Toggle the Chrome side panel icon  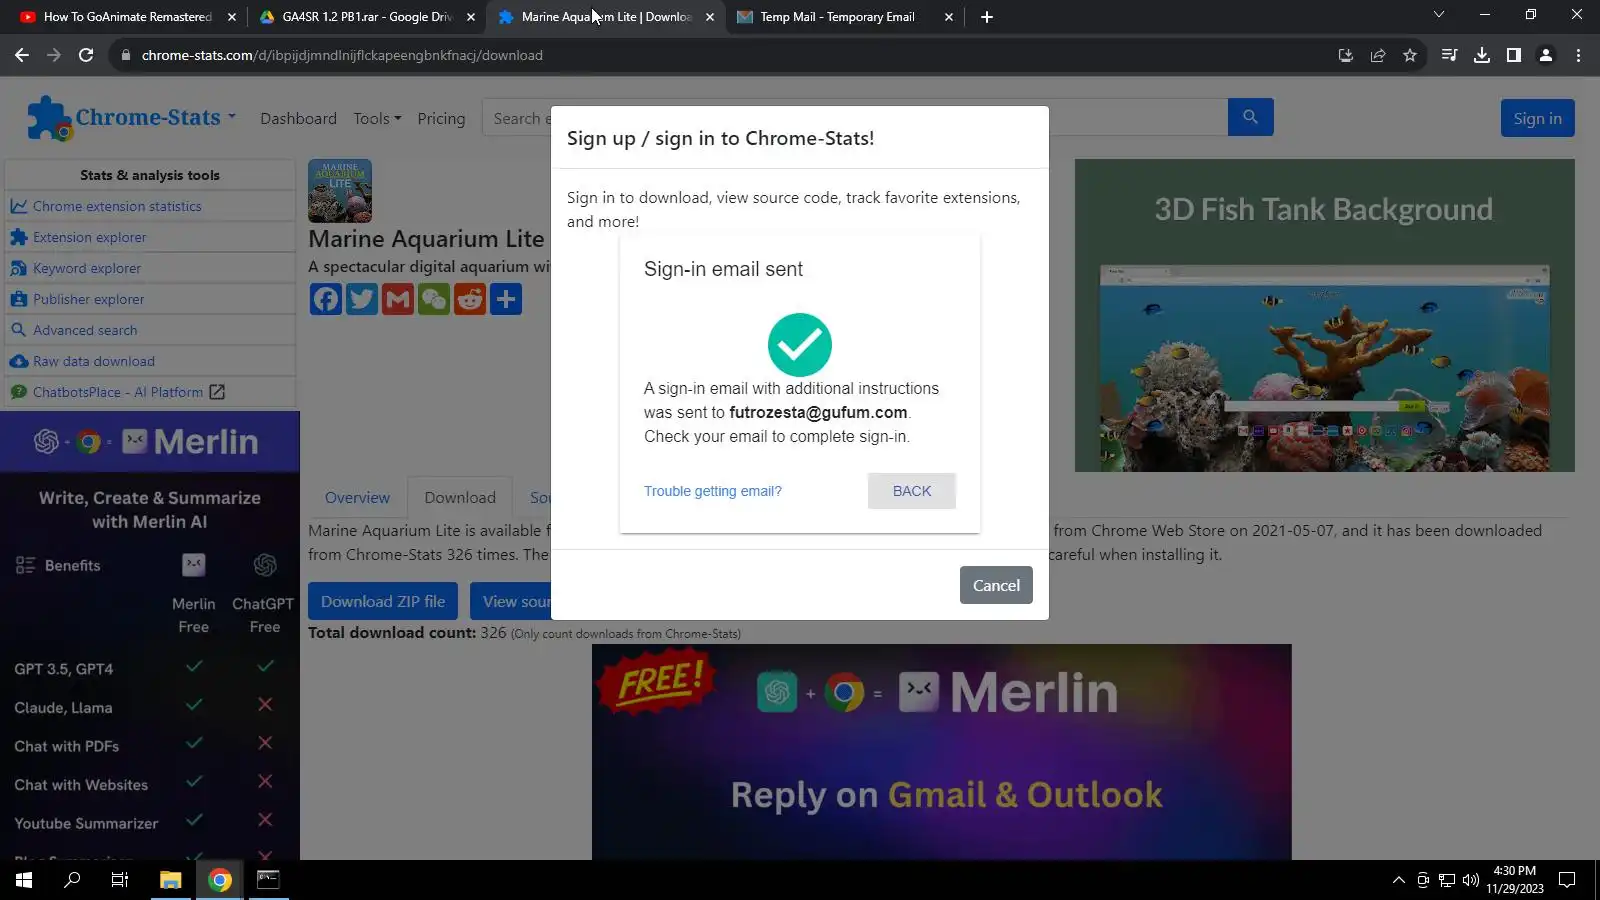click(x=1514, y=55)
